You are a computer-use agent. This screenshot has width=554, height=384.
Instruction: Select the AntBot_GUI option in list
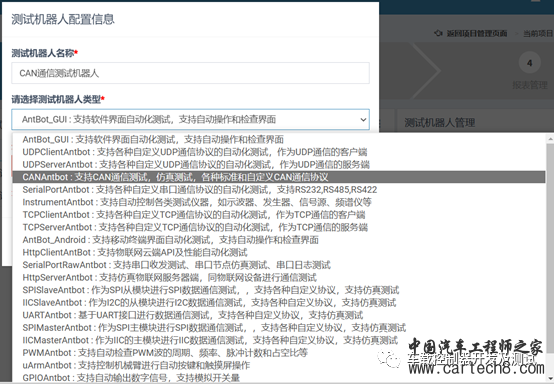click(x=279, y=140)
